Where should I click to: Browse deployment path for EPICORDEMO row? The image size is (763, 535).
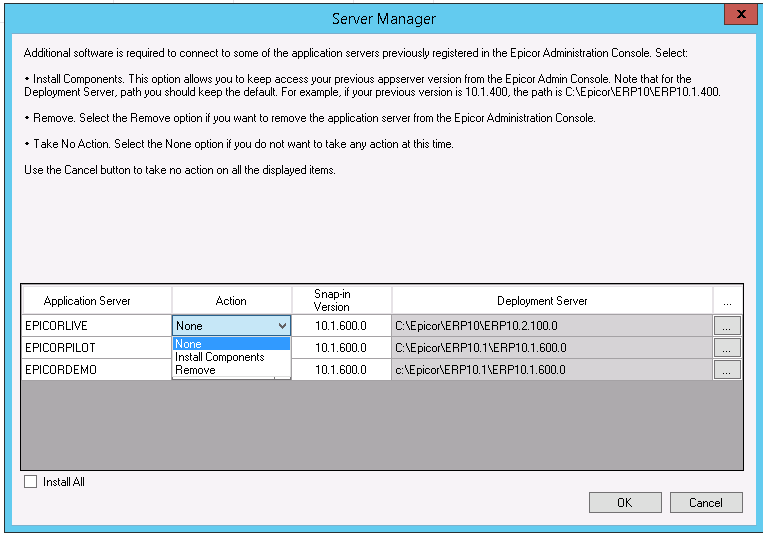727,369
